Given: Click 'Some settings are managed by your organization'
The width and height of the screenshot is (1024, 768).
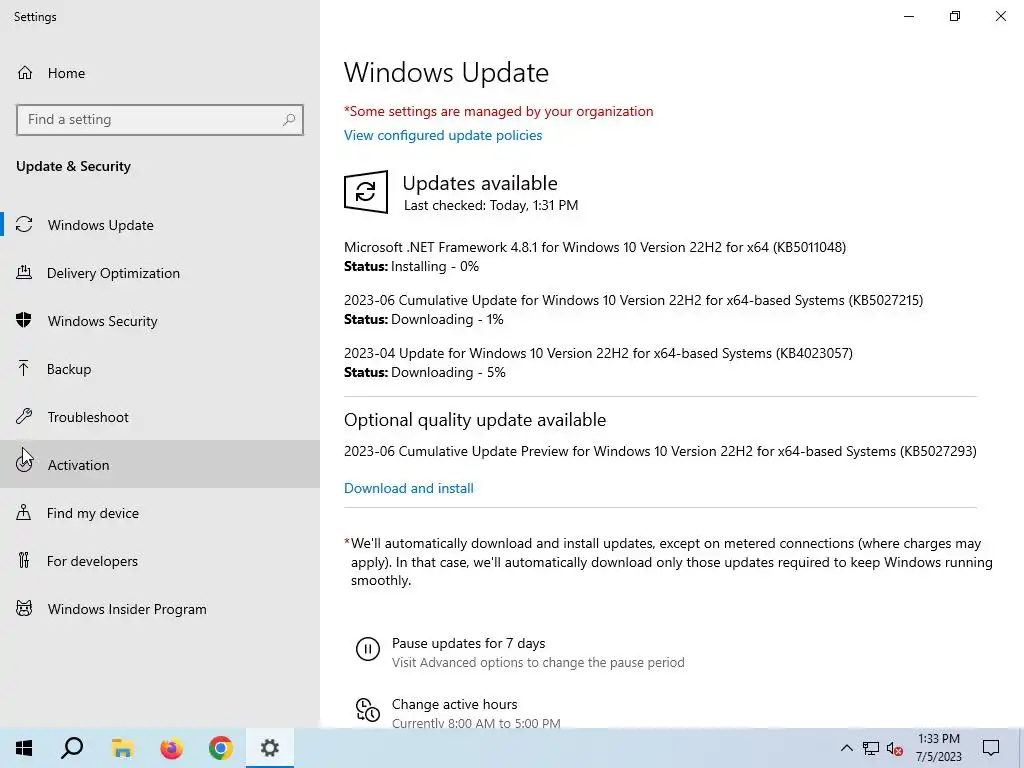Looking at the screenshot, I should point(498,111).
